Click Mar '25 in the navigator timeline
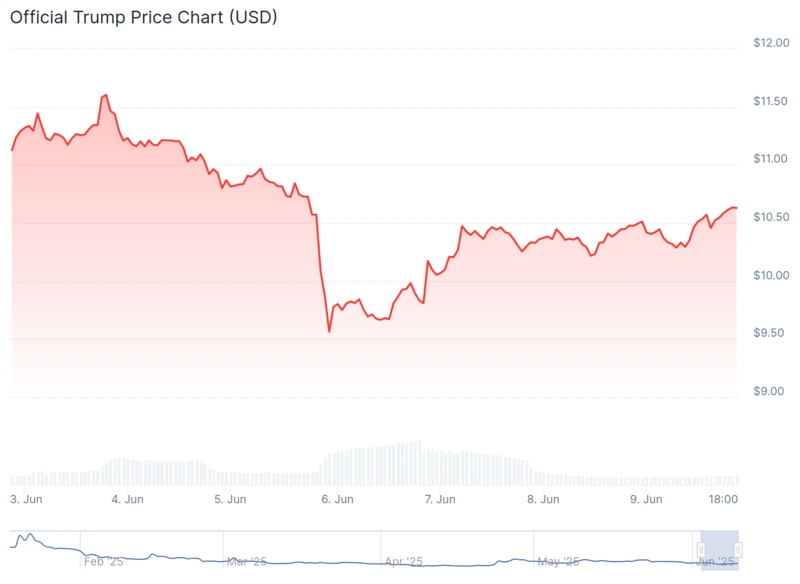Viewport: 800px width, 584px height. (245, 562)
